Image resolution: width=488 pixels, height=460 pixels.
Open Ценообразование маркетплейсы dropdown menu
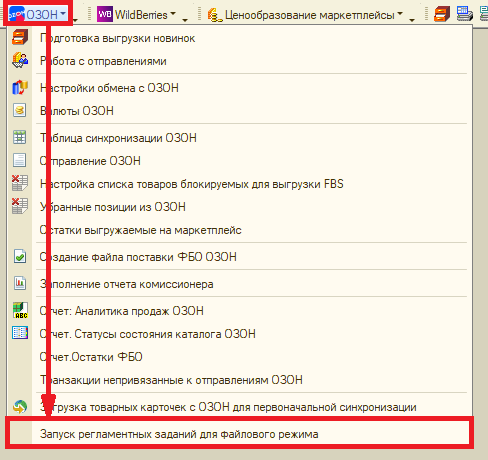[305, 15]
